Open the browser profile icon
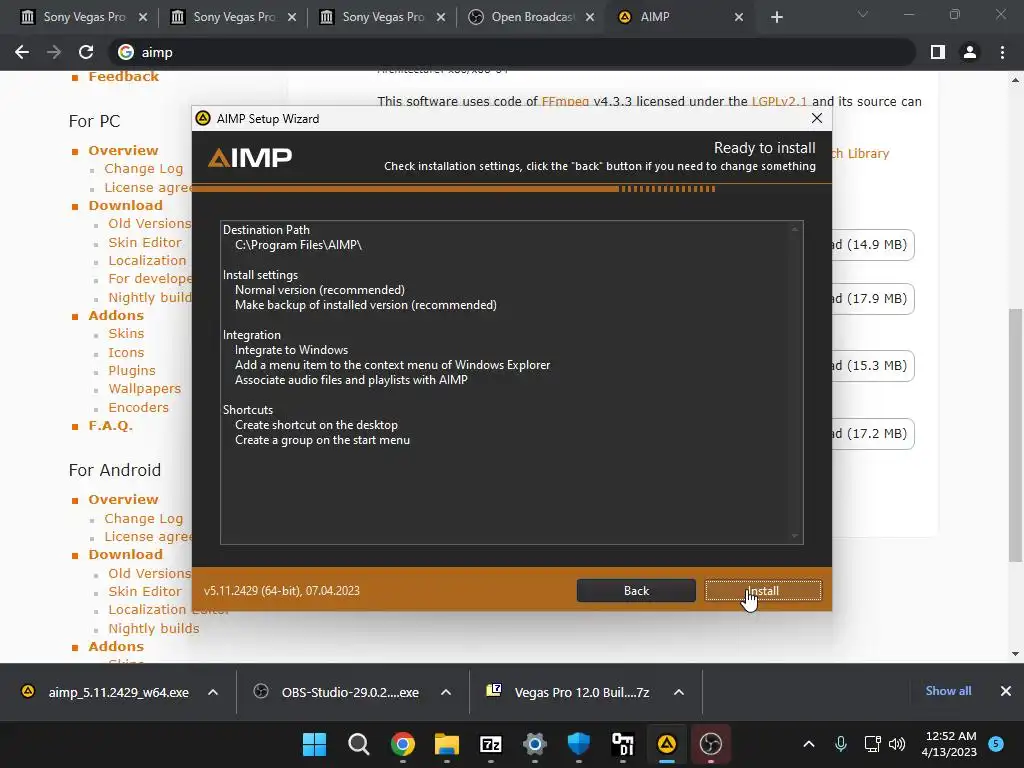The height and width of the screenshot is (768, 1024). click(970, 52)
